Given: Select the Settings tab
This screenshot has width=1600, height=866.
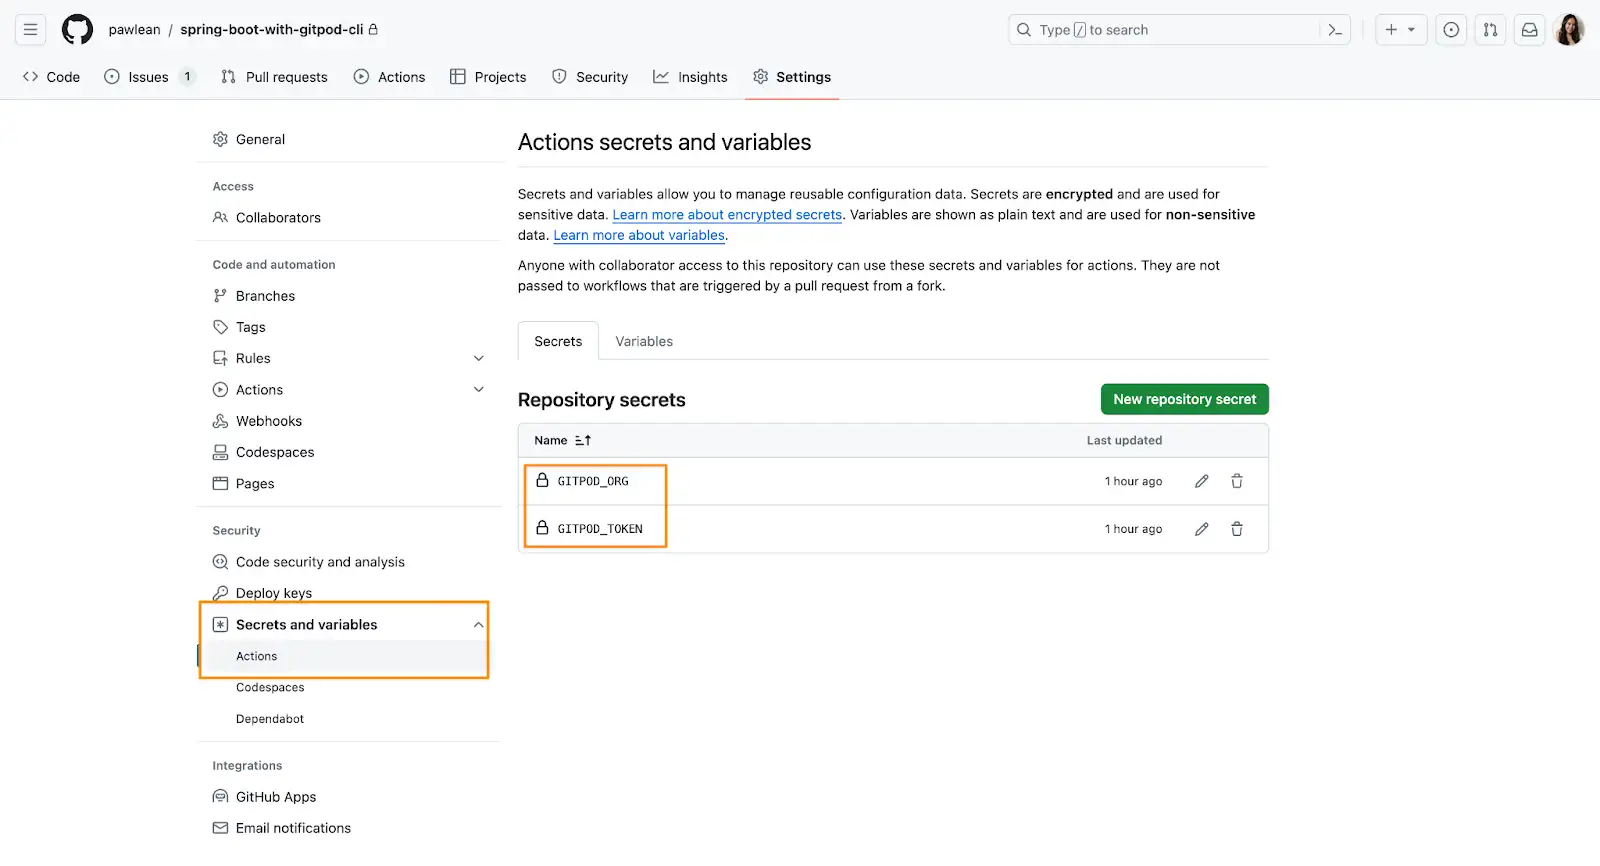Looking at the screenshot, I should (x=792, y=77).
